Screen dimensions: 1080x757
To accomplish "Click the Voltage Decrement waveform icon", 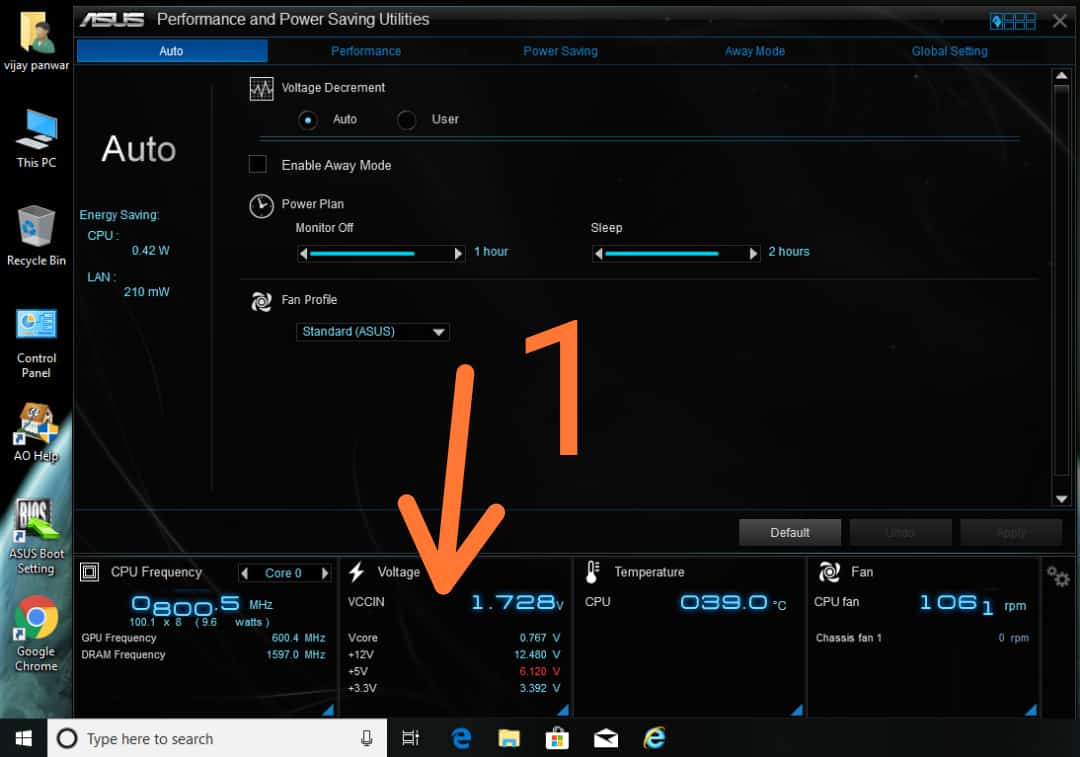I will tap(261, 89).
